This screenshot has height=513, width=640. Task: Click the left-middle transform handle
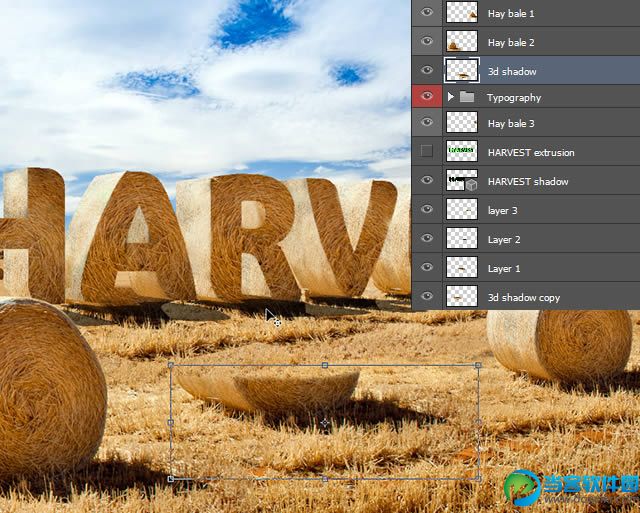click(171, 422)
